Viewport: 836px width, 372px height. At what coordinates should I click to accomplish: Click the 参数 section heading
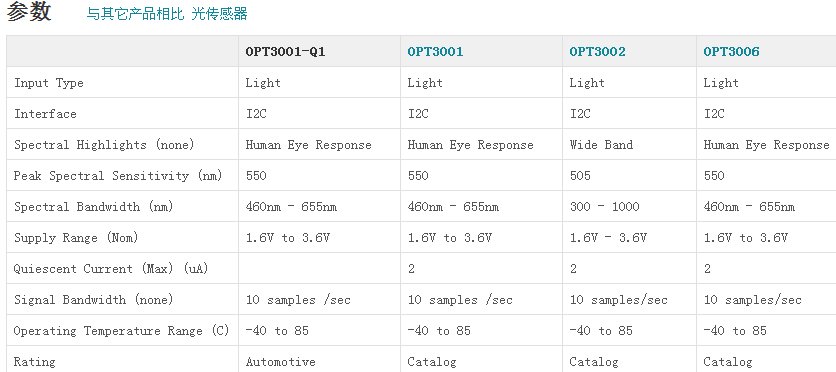[29, 12]
